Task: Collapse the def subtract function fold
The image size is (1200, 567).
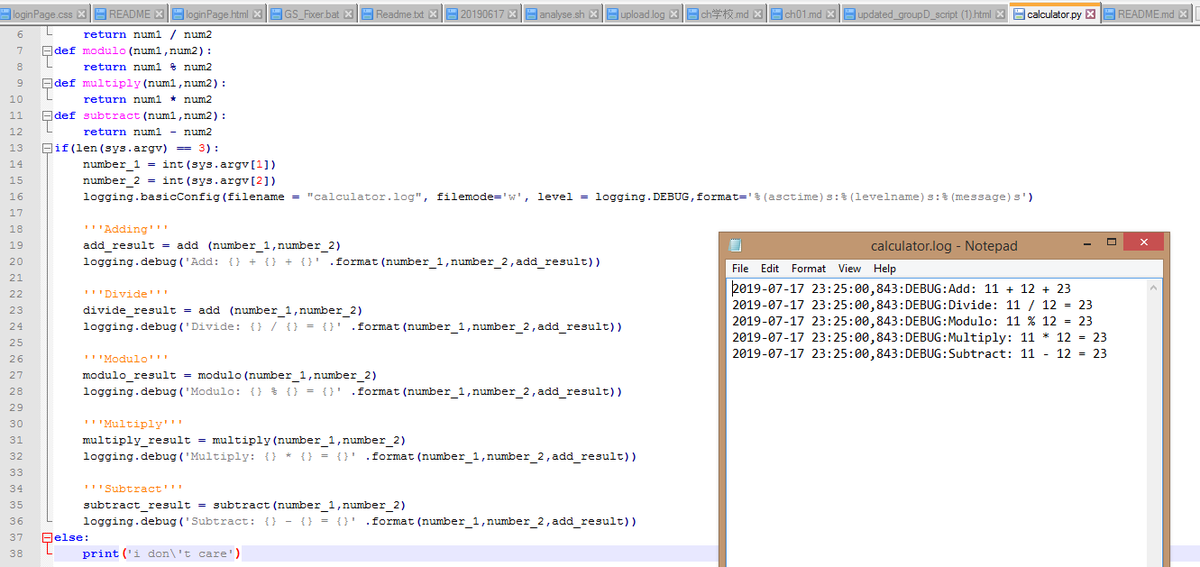Action: click(x=46, y=115)
